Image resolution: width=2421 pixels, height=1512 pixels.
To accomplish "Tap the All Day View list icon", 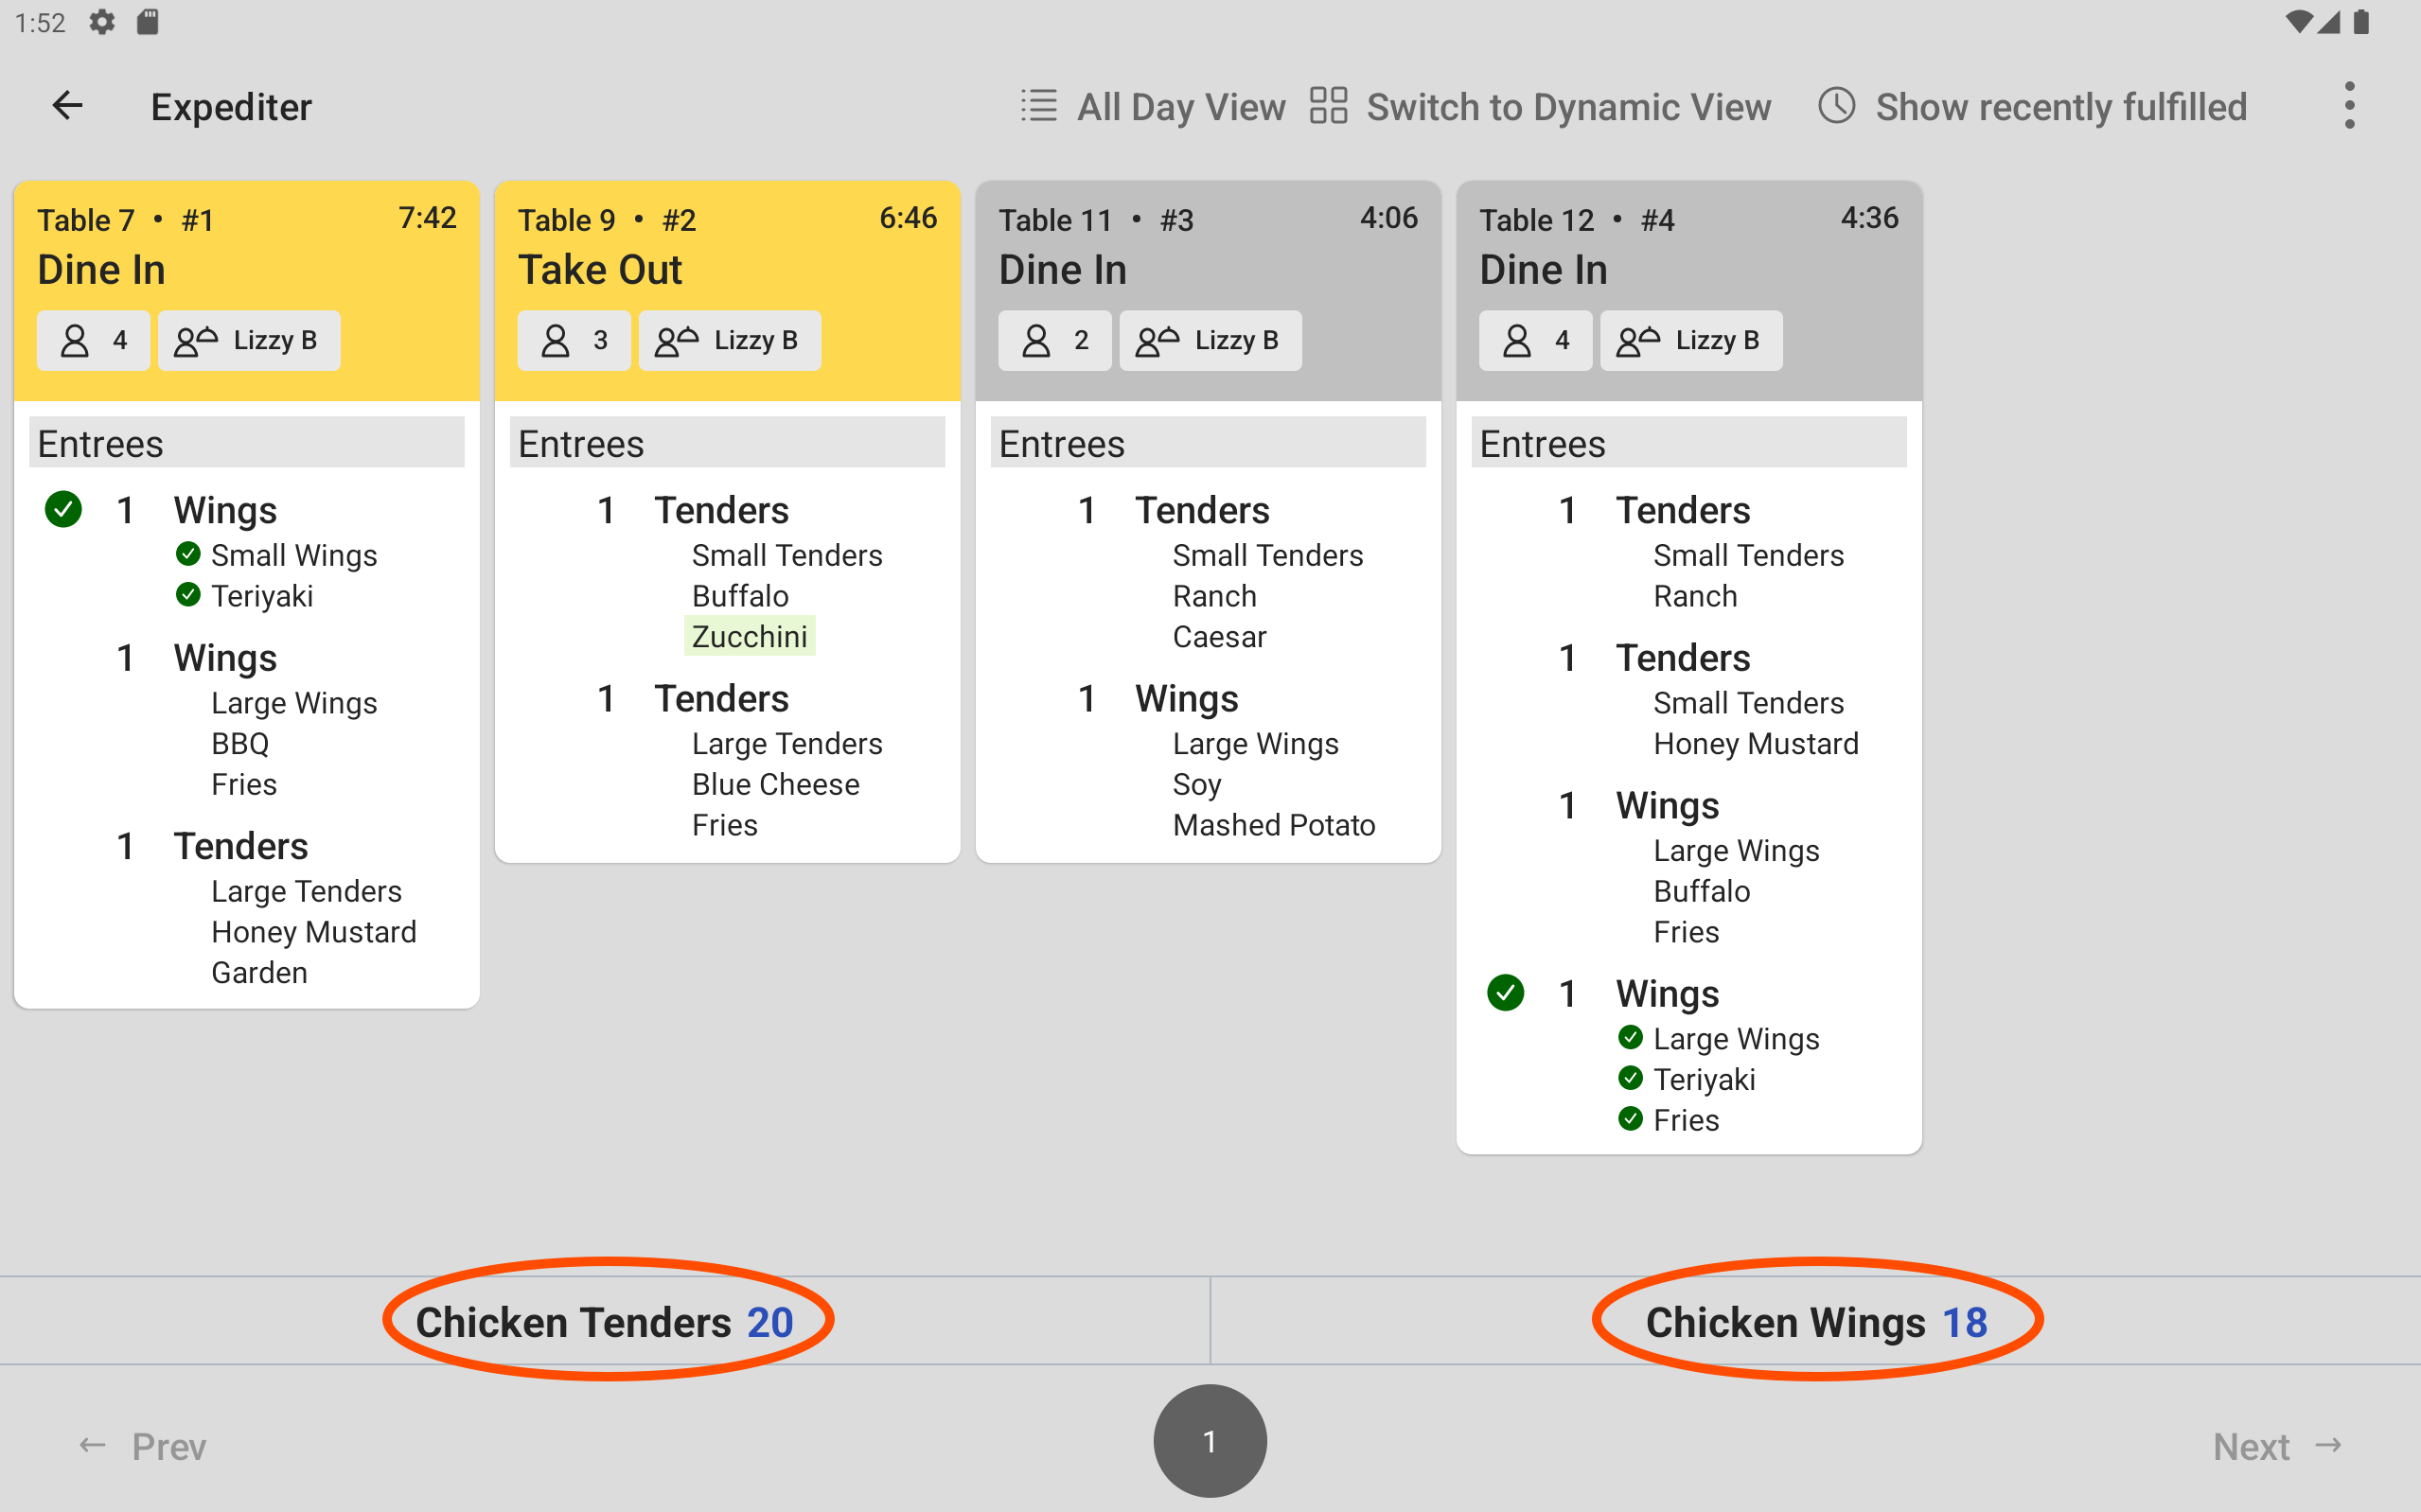I will point(1039,106).
